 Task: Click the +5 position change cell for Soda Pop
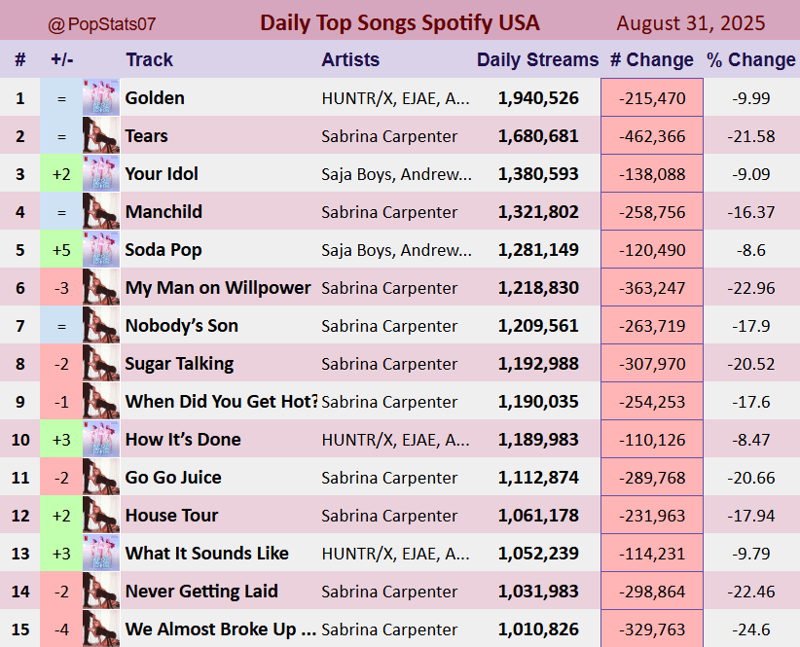pyautogui.click(x=61, y=250)
